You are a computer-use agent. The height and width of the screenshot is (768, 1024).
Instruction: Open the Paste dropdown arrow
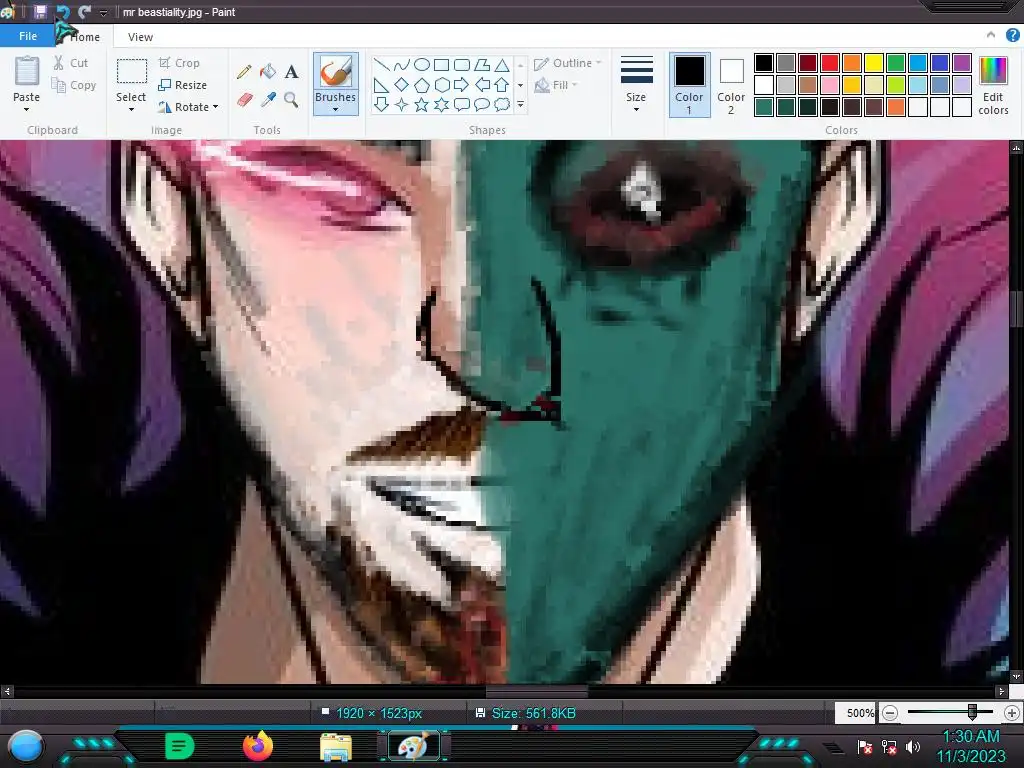[26, 110]
